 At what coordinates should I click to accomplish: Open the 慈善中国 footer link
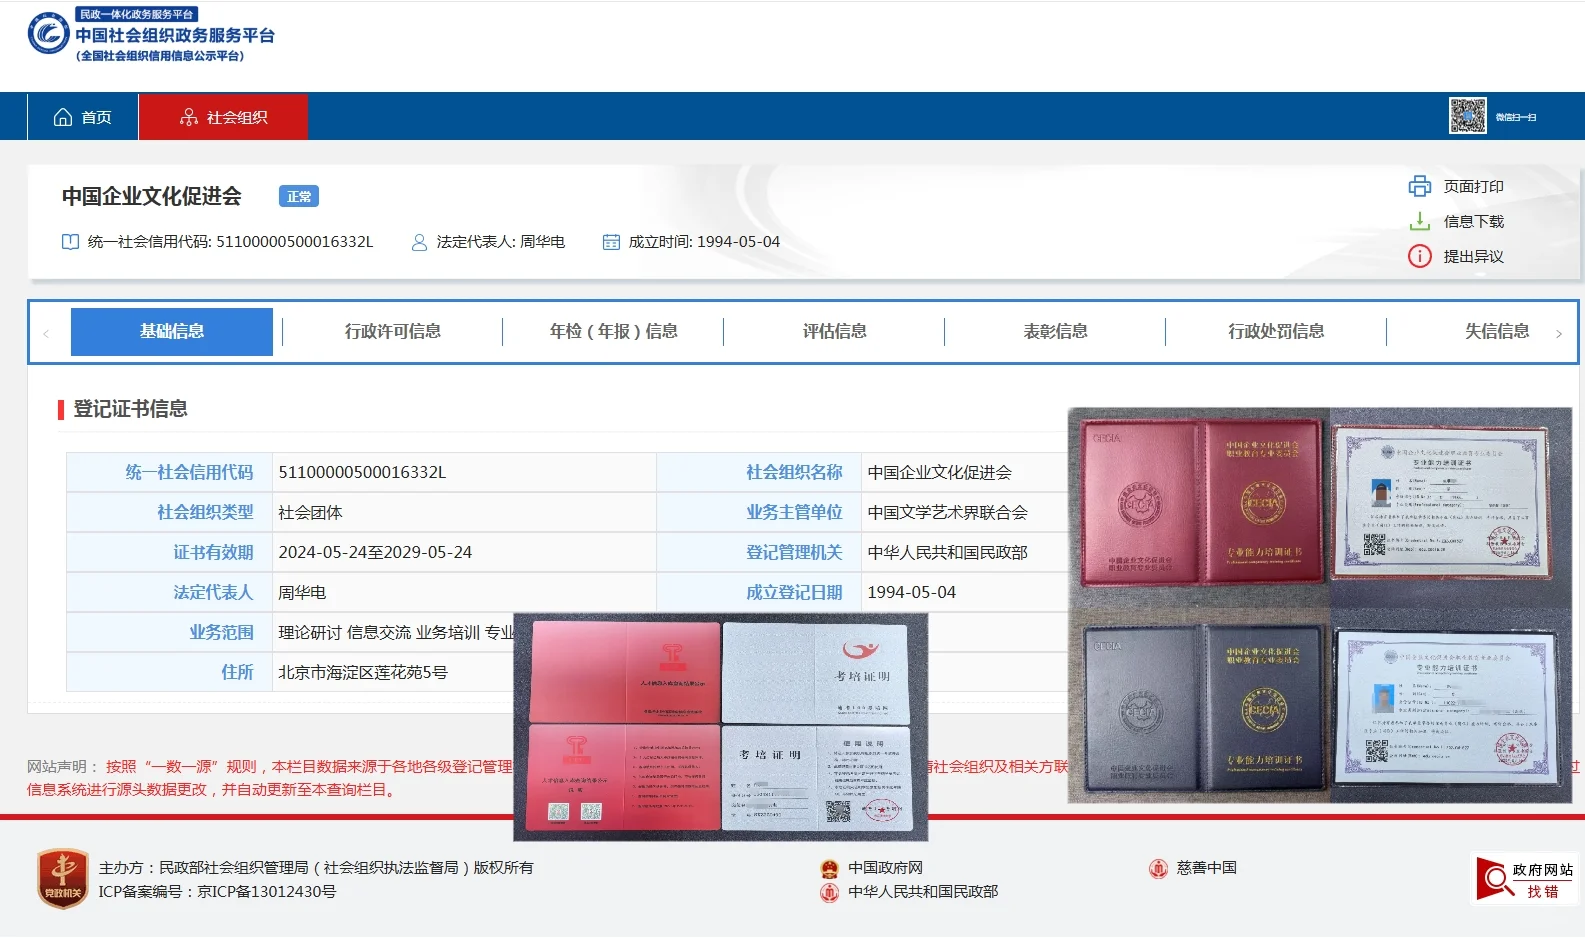tap(1207, 868)
